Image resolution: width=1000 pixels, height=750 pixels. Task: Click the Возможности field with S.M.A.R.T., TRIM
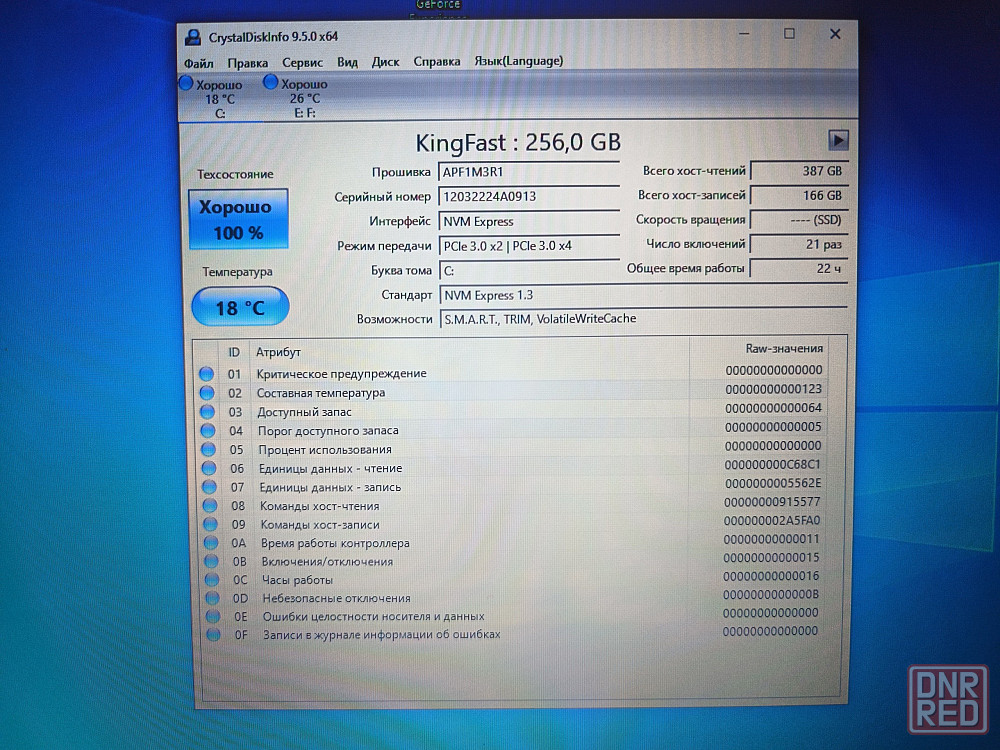(x=643, y=319)
